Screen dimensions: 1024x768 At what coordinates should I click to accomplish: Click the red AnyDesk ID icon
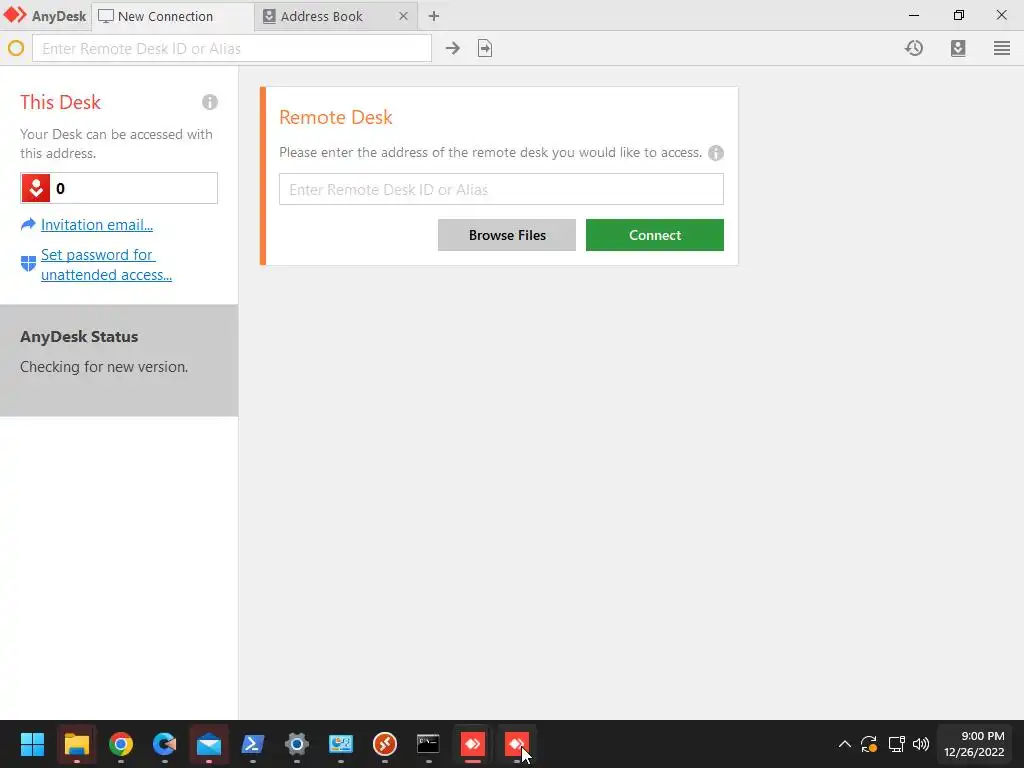[x=36, y=188]
